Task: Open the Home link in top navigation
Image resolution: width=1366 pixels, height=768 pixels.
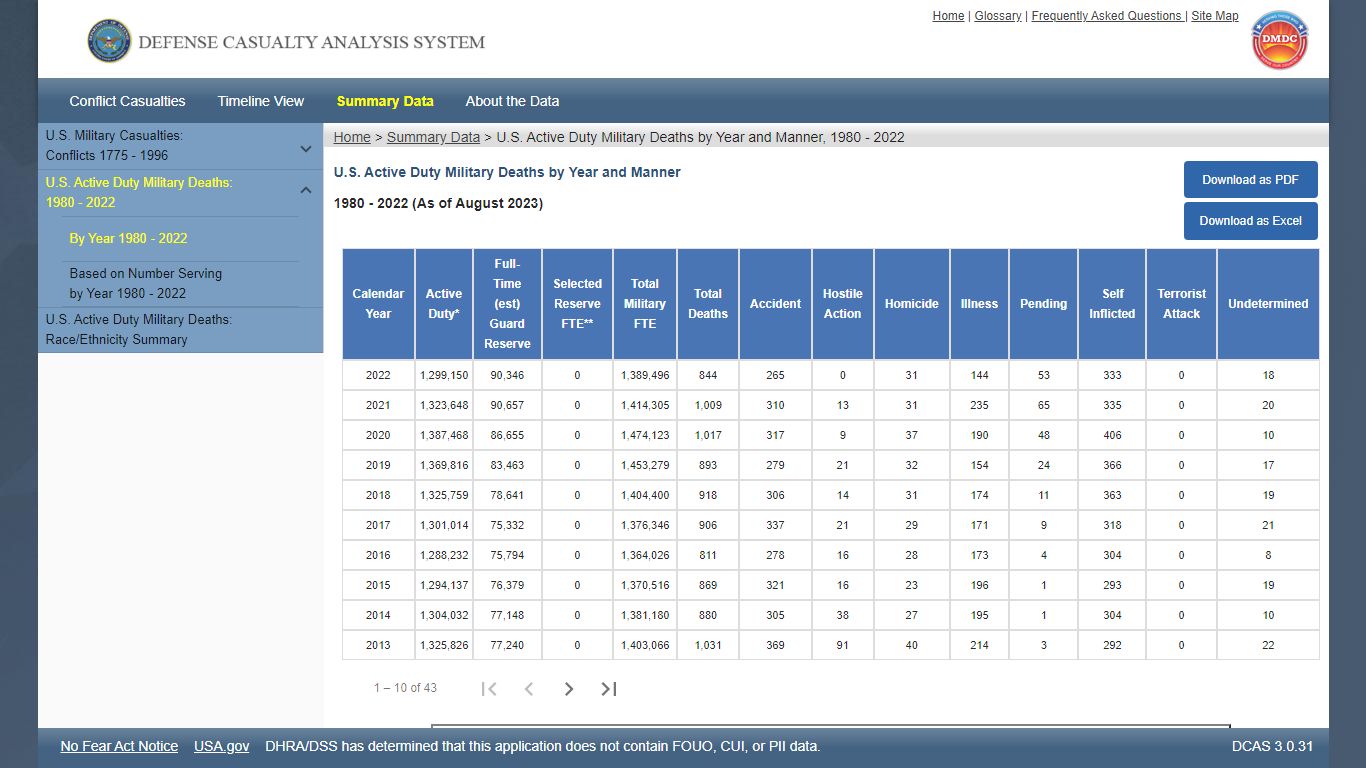Action: pos(948,16)
